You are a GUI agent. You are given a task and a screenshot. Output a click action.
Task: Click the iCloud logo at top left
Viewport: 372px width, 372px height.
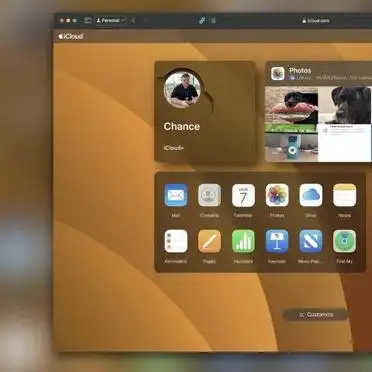click(x=71, y=36)
